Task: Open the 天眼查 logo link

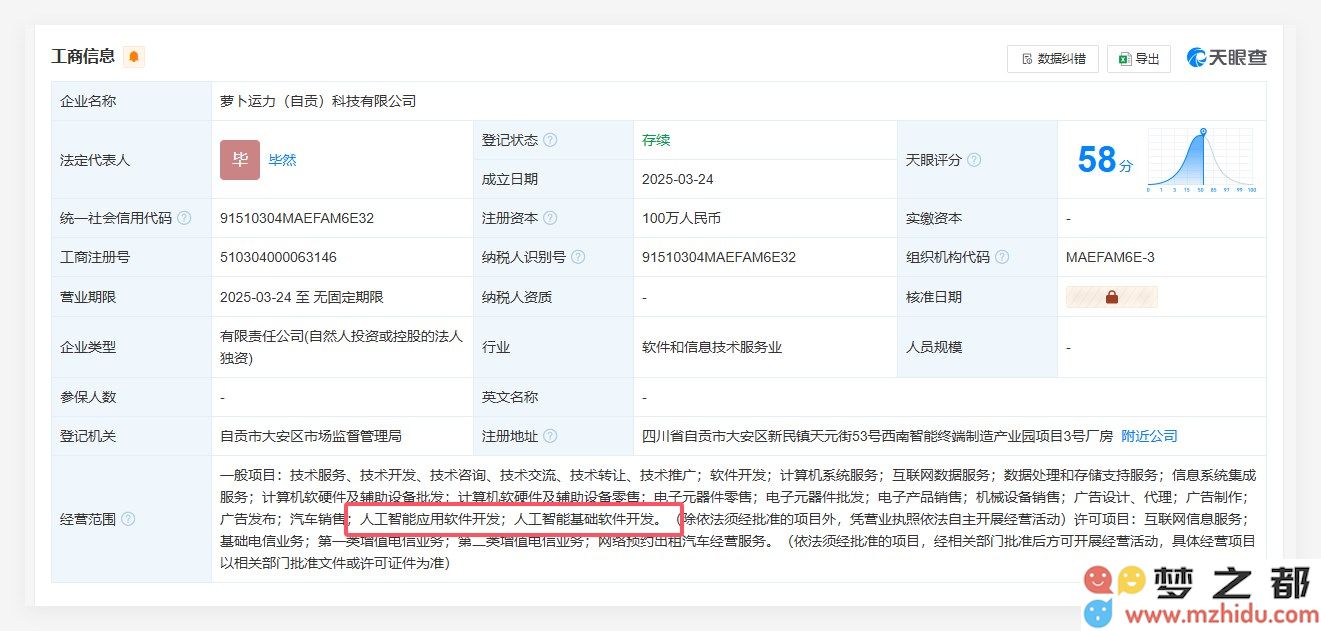Action: pos(1226,58)
